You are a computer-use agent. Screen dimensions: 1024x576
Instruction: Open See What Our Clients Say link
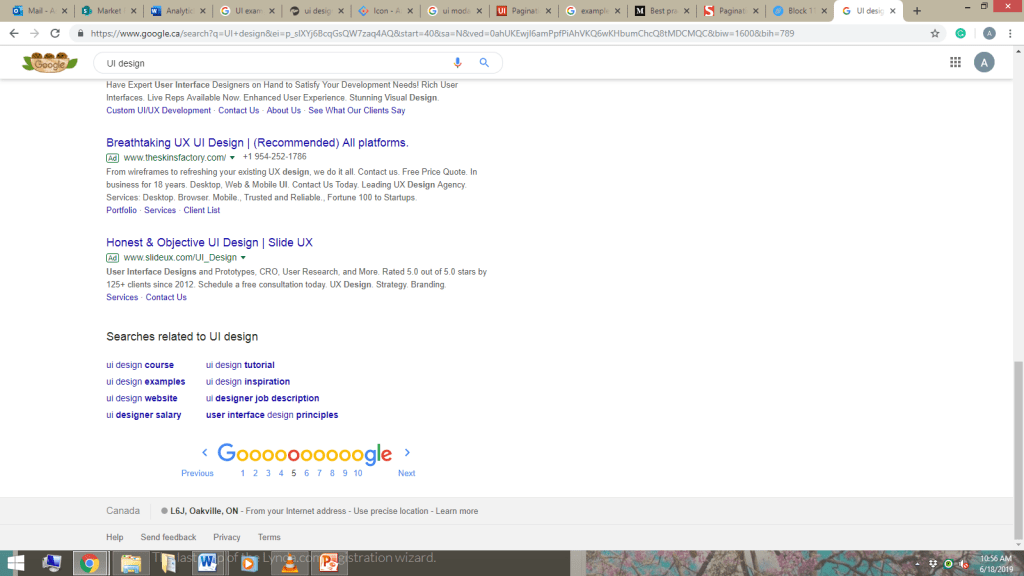pos(357,110)
